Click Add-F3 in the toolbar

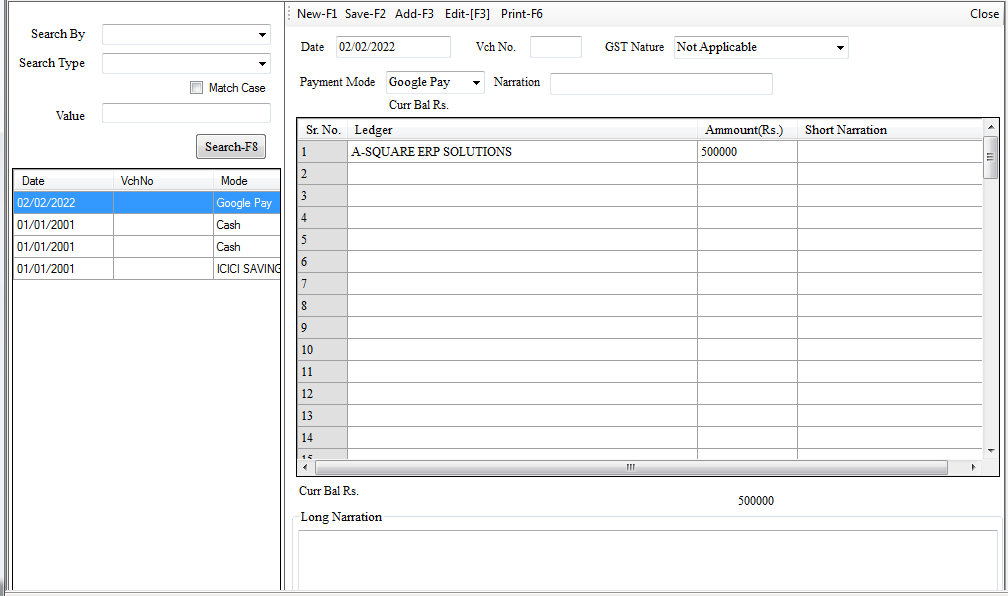point(414,14)
